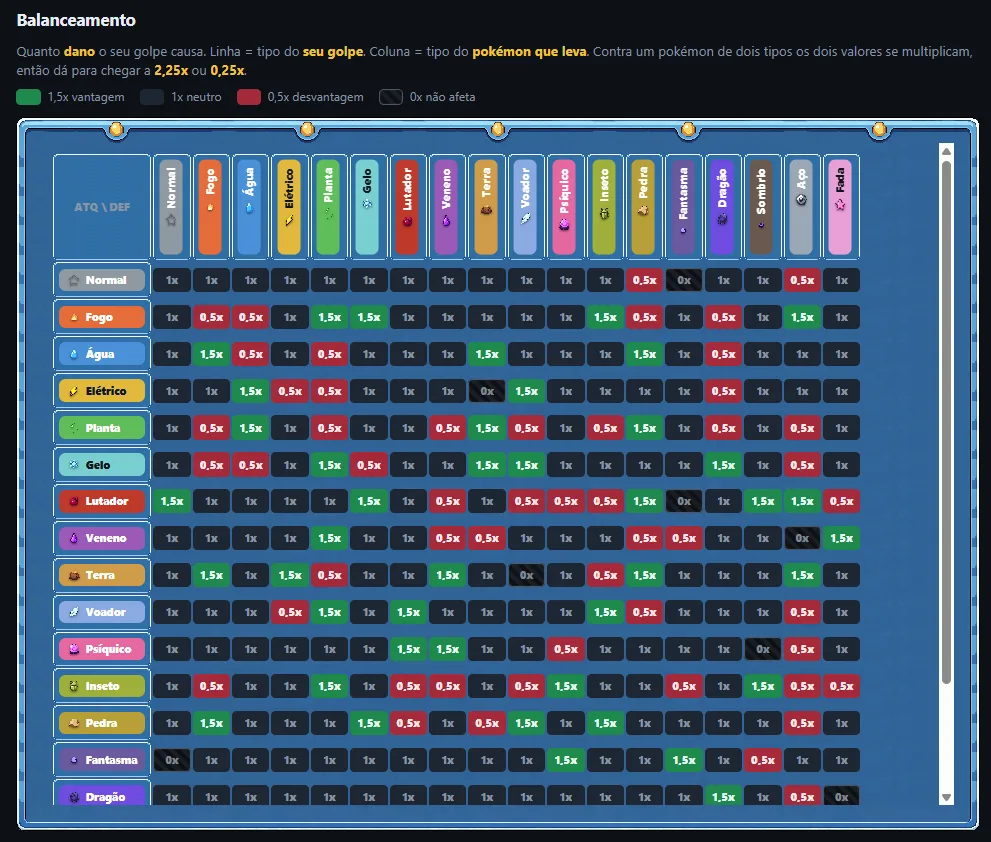Viewport: 991px width, 842px height.
Task: Click the 1,5x cell for Psíquico versus Veneno
Action: click(x=447, y=649)
